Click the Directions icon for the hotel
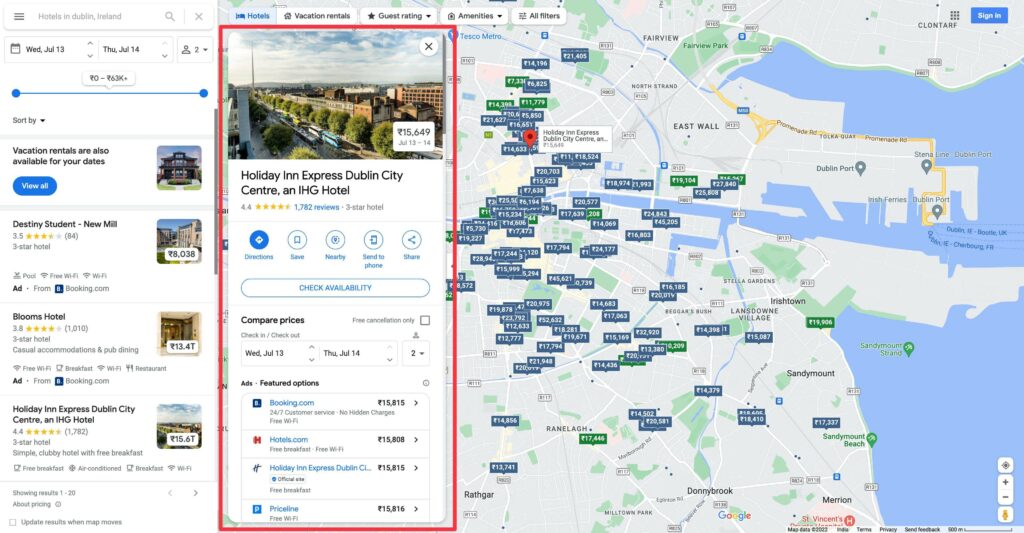 coord(258,240)
